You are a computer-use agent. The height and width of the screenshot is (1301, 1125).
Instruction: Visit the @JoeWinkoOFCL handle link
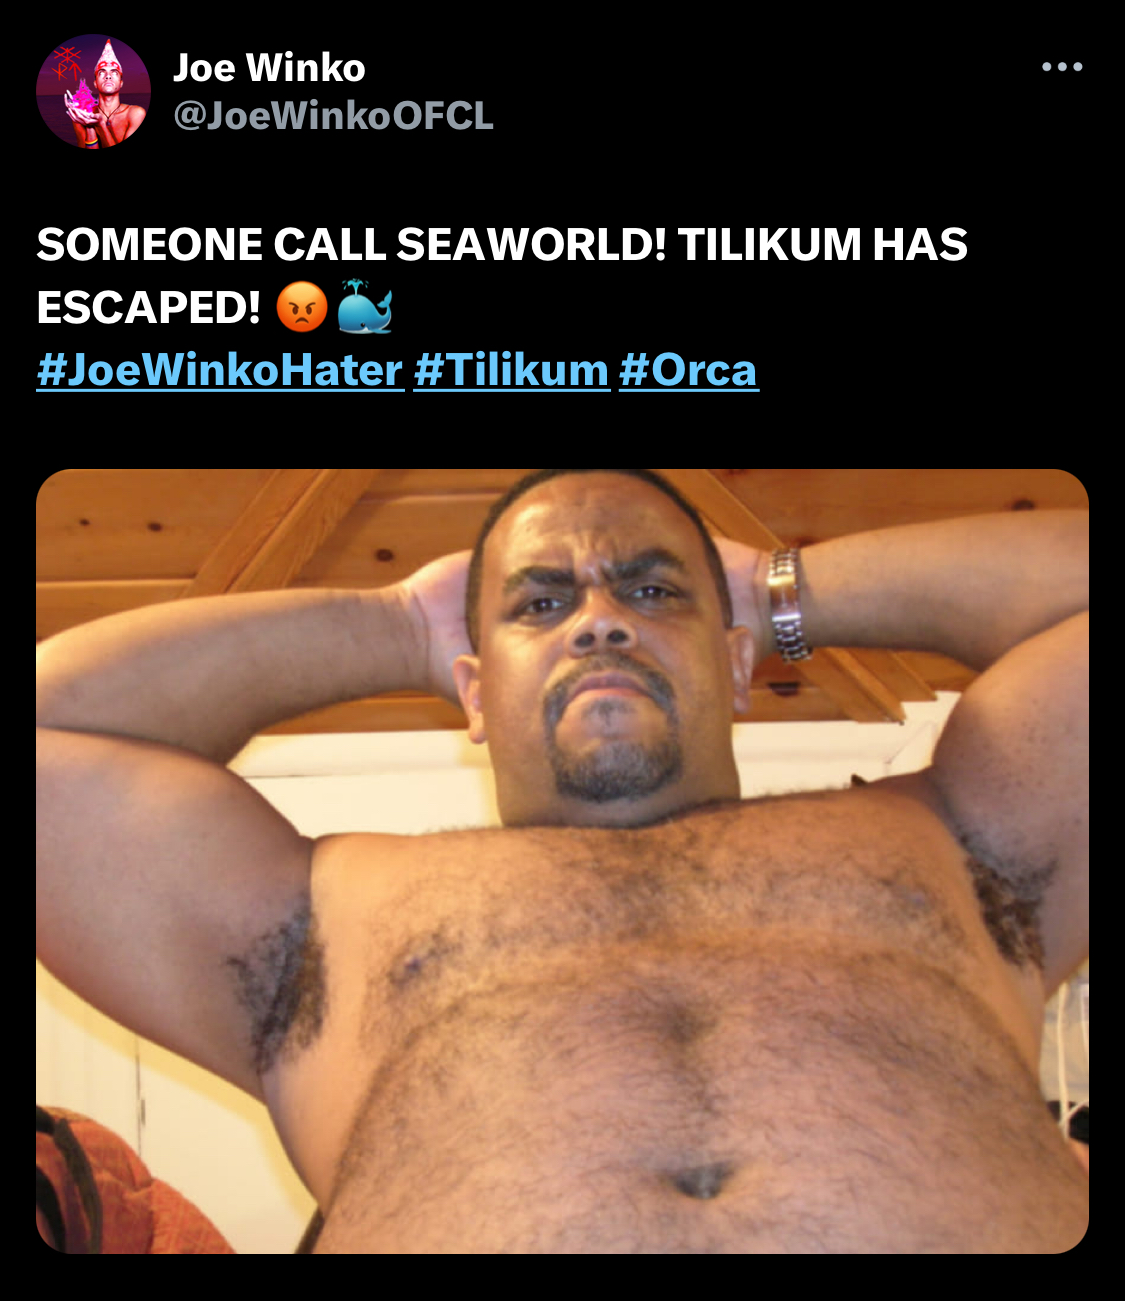(x=334, y=116)
